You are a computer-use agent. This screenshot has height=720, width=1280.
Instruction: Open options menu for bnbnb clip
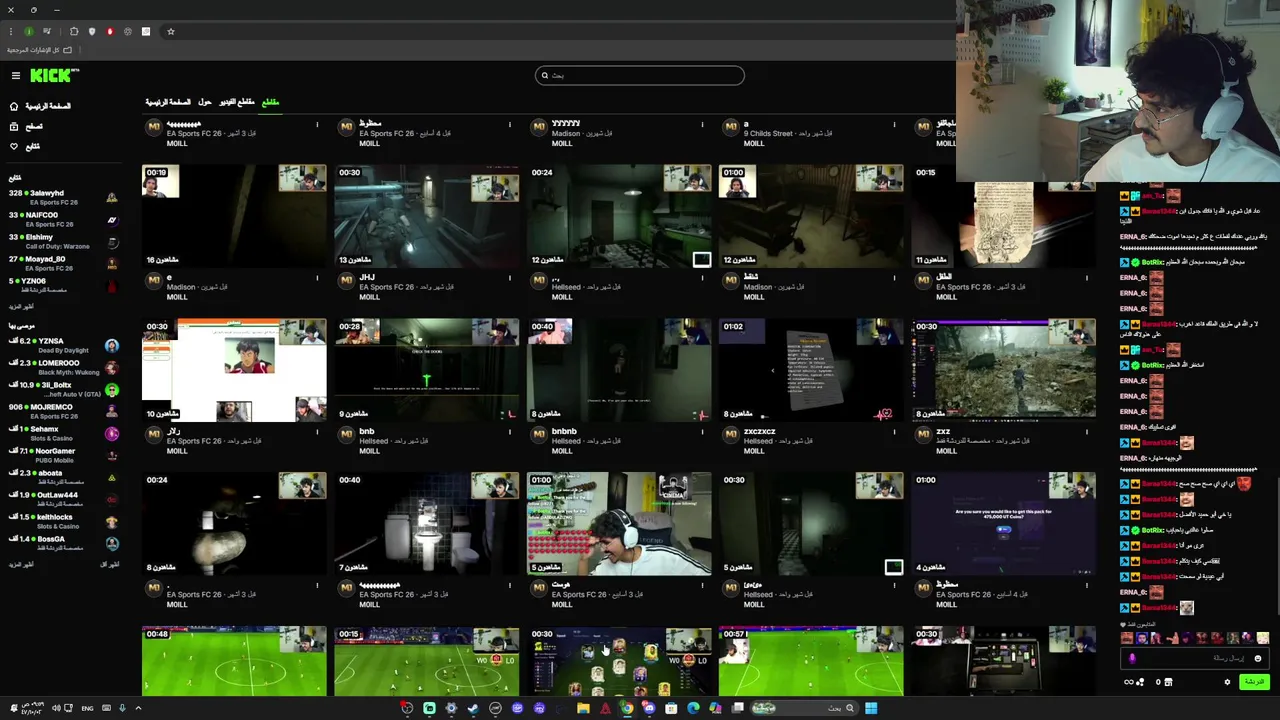coord(702,432)
